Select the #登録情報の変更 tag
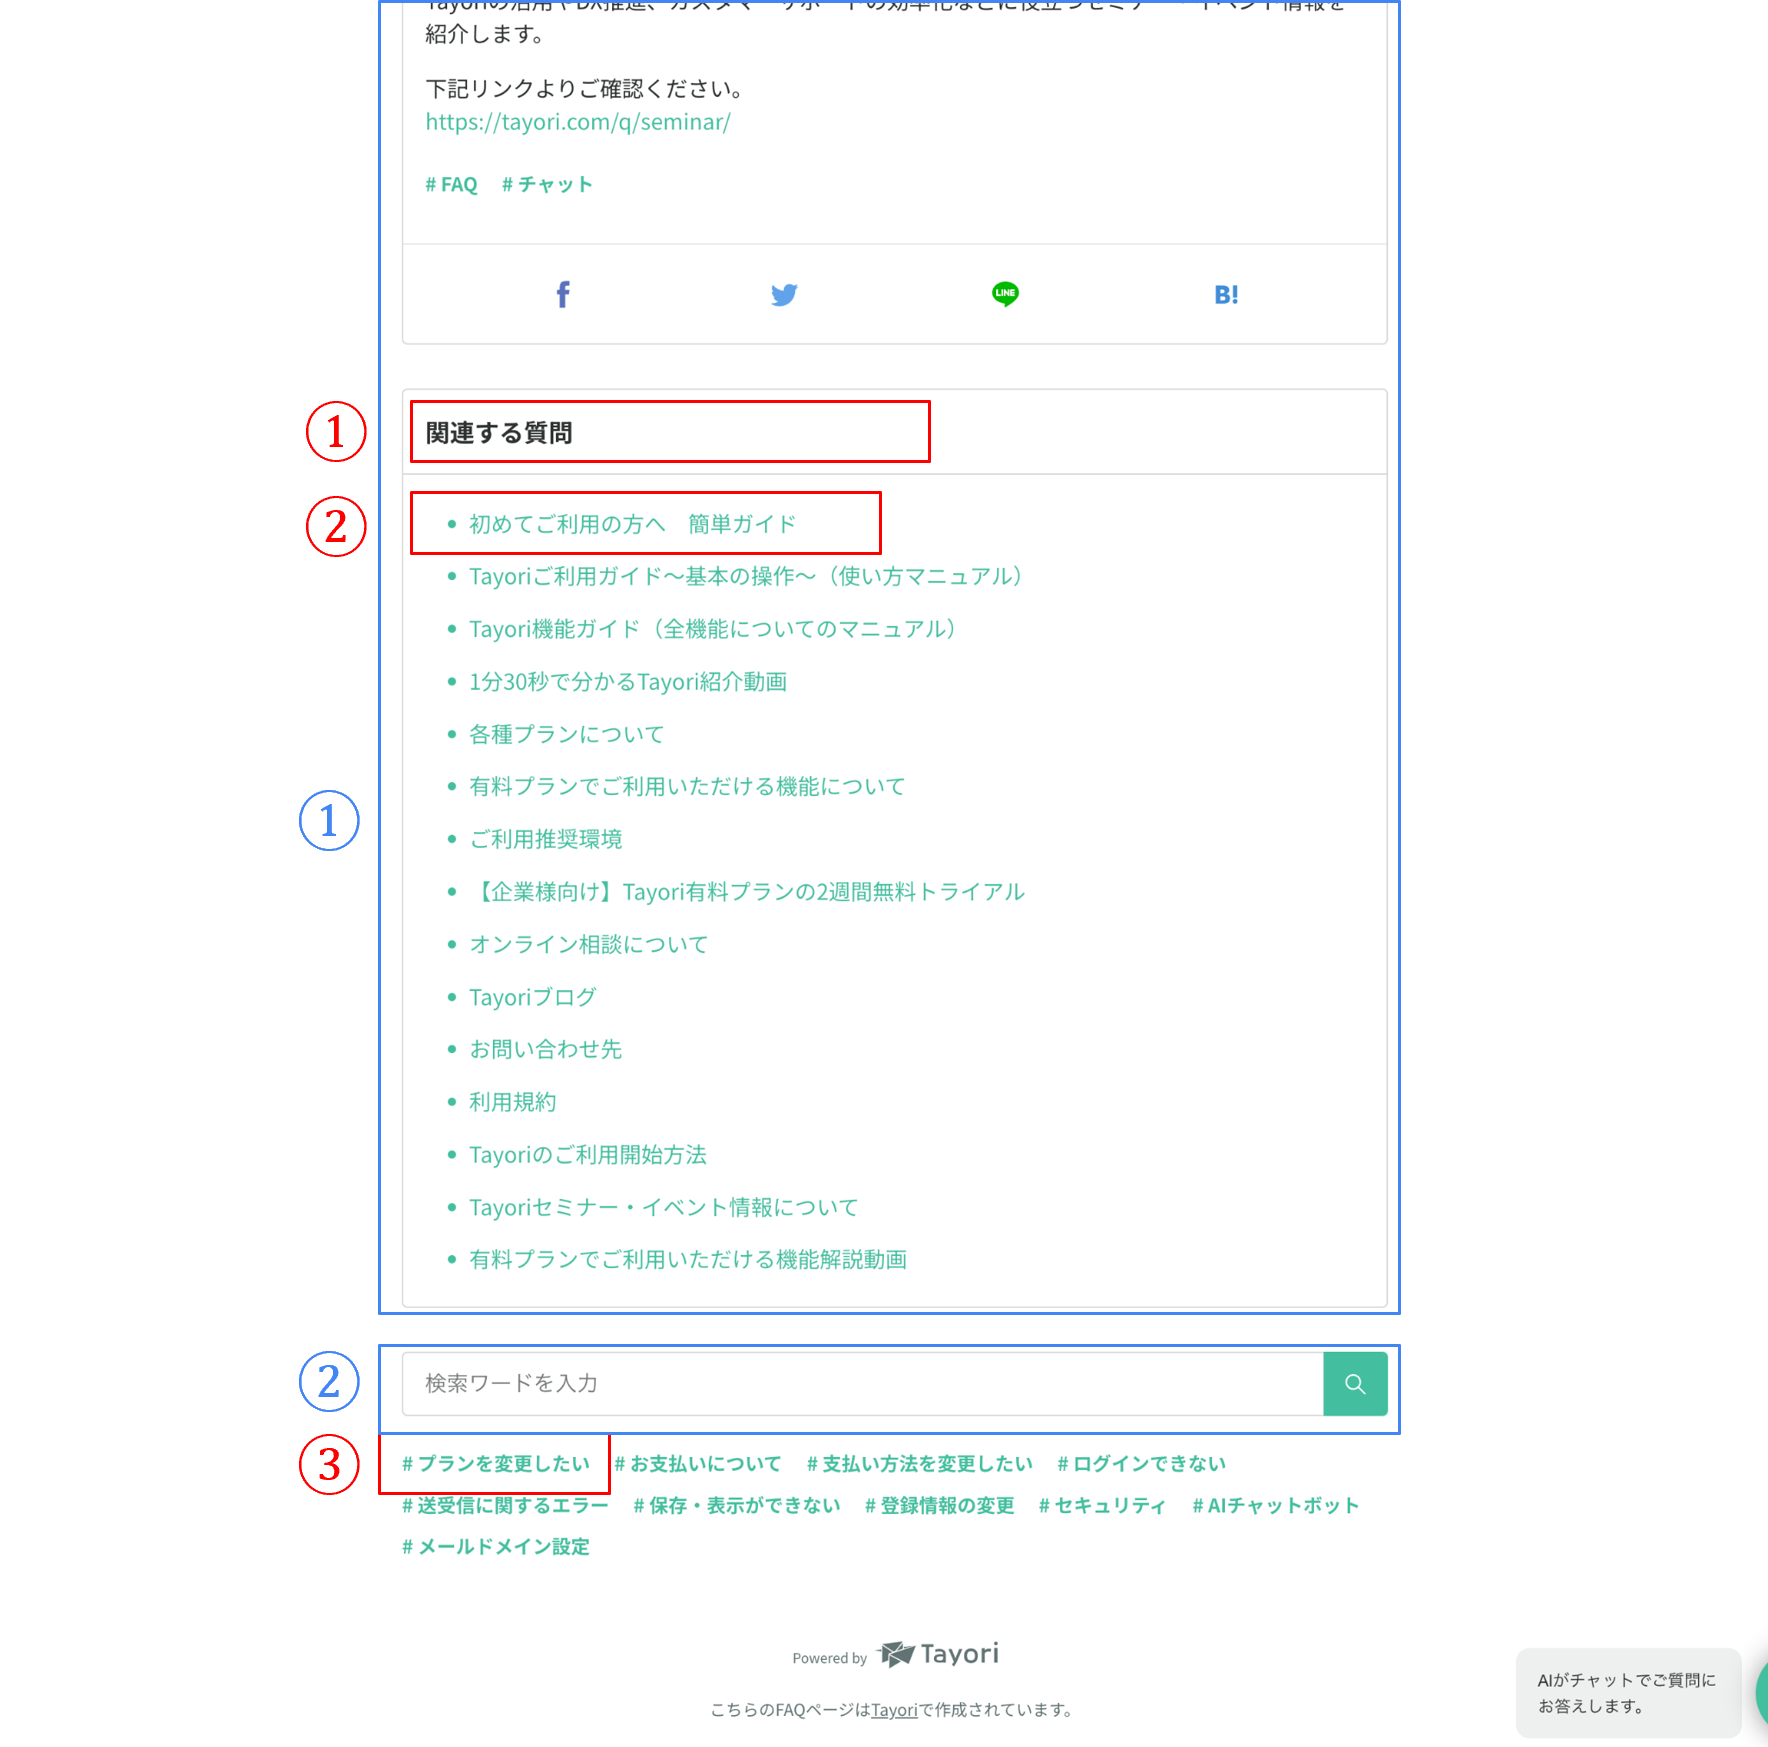 point(940,1506)
